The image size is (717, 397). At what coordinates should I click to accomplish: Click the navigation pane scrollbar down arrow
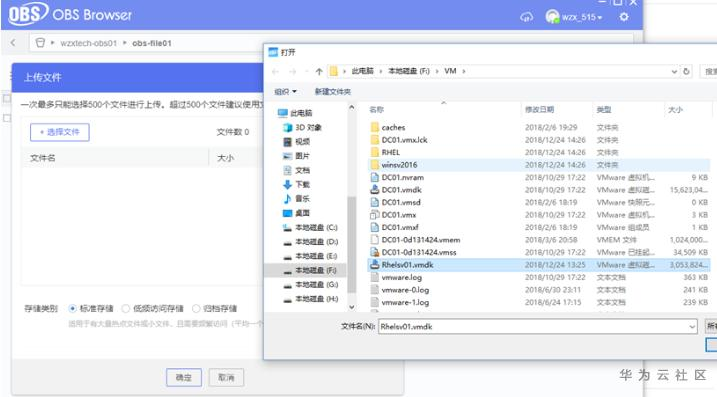351,307
